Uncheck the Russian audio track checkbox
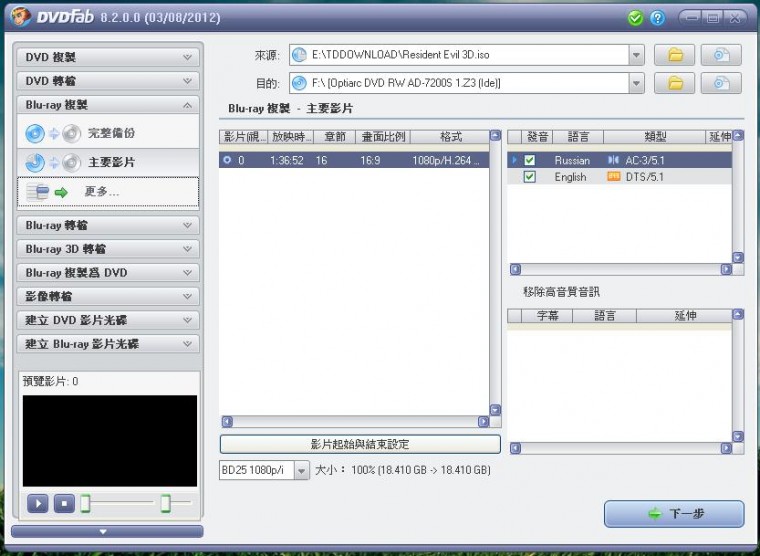The width and height of the screenshot is (760, 556). click(530, 160)
